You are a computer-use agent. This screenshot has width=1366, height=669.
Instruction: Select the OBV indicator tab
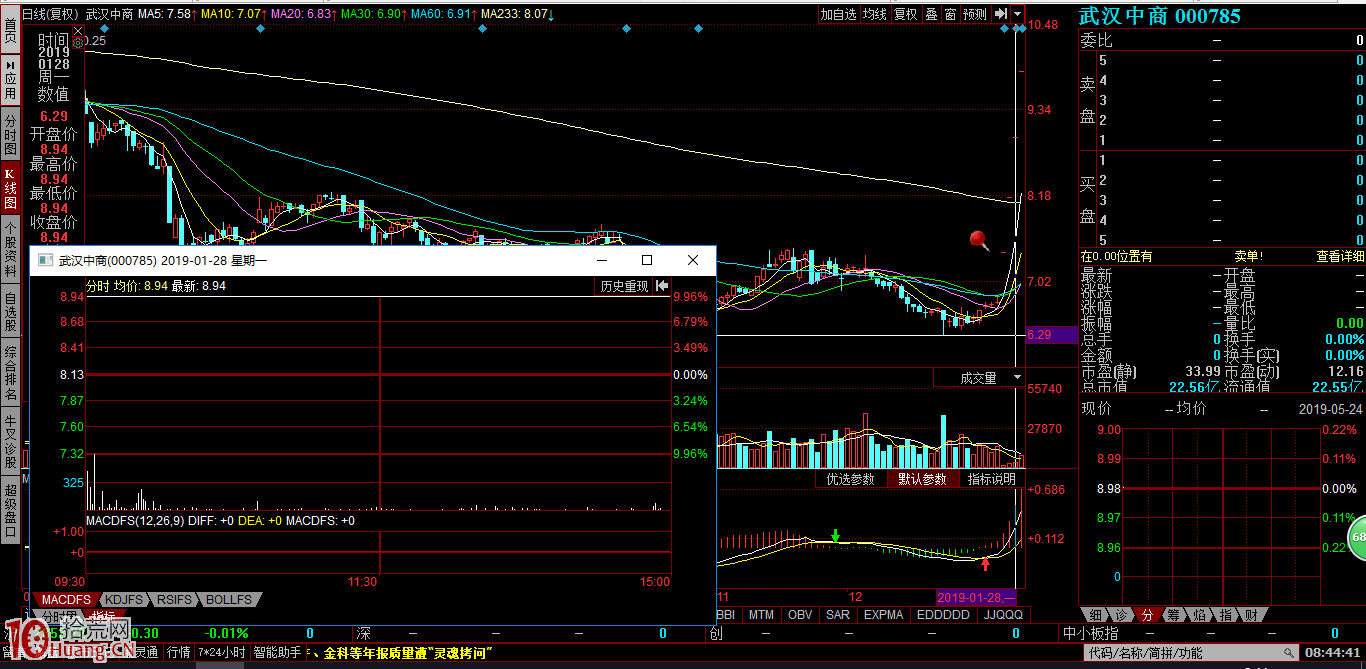click(800, 614)
